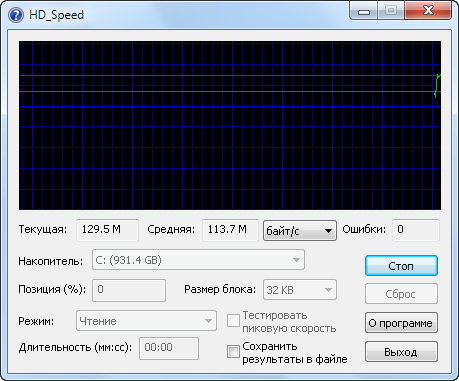
Task: Open the О программе dialog
Action: click(401, 323)
